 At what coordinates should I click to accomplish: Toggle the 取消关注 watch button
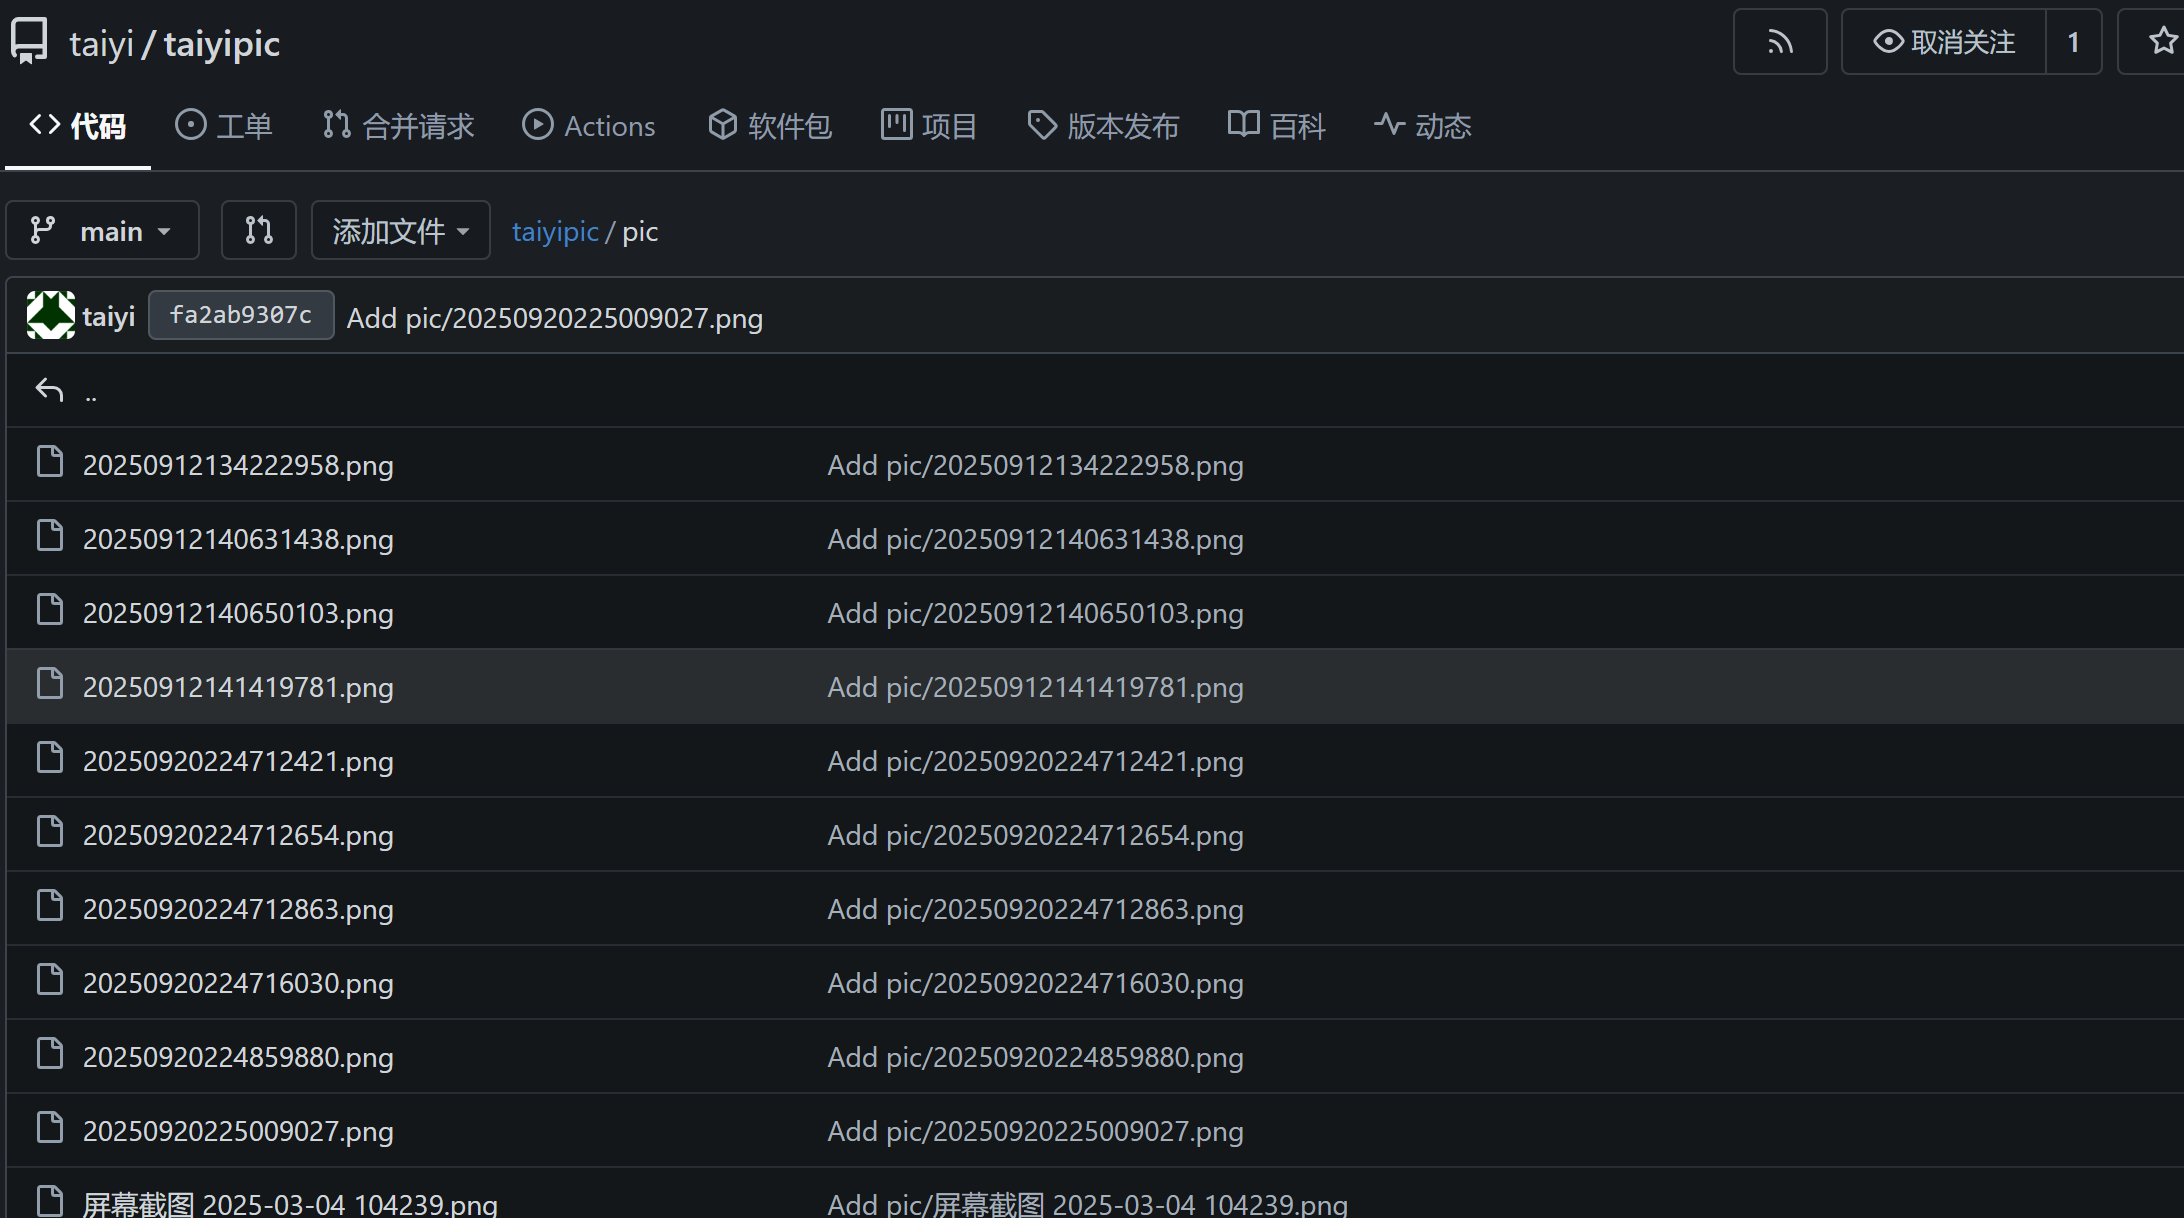[1944, 42]
